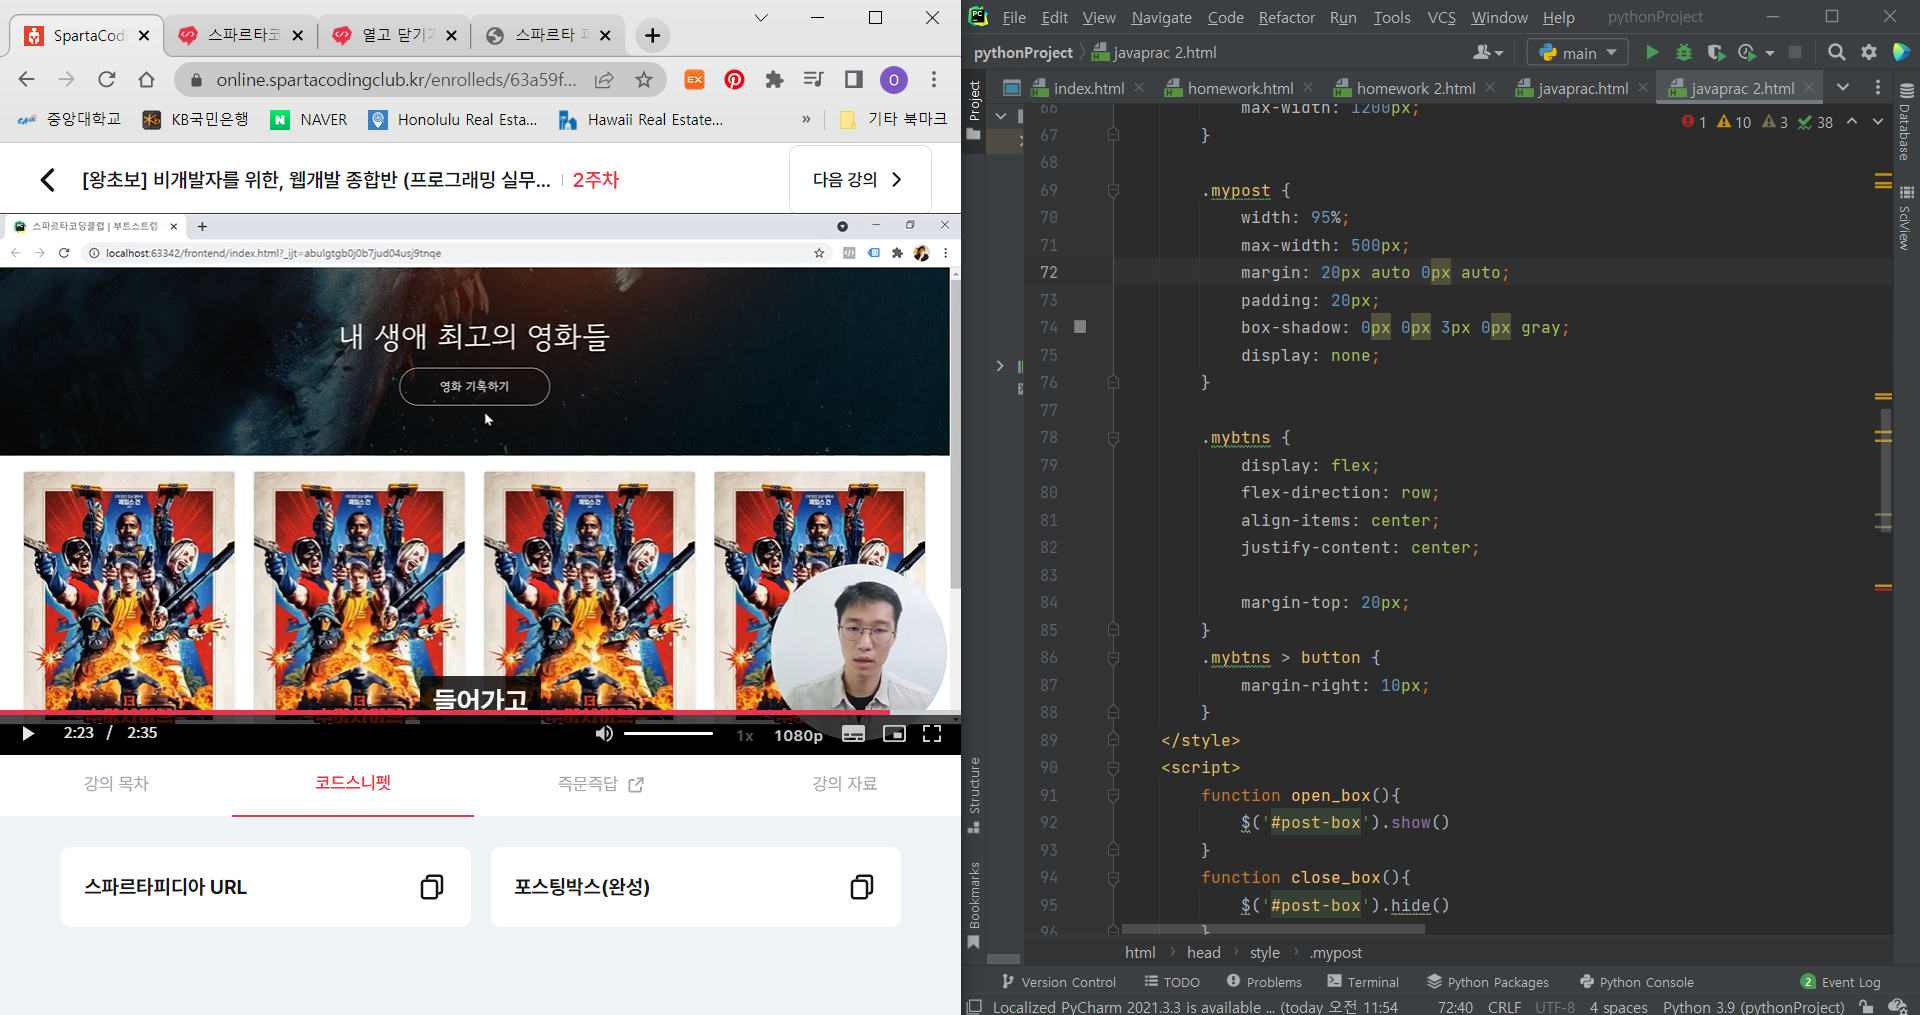The height and width of the screenshot is (1015, 1920).
Task: Select the 강의 자료 tab
Action: point(844,784)
